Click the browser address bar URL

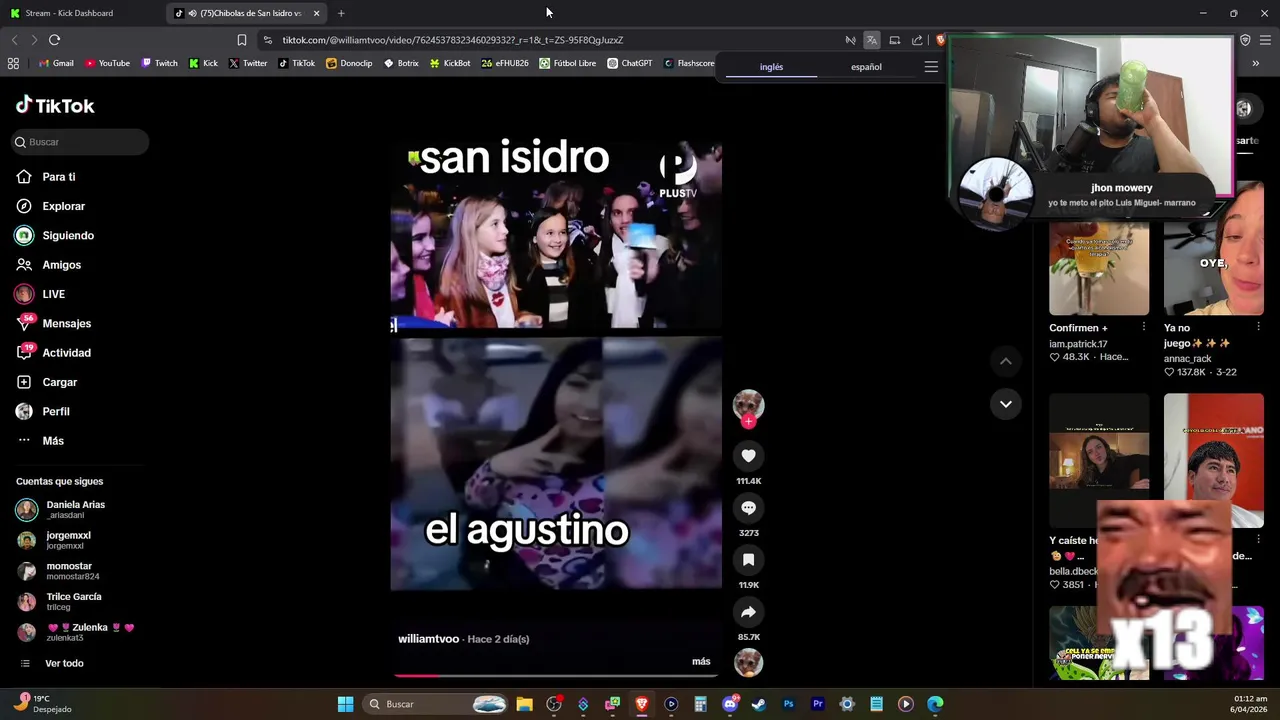(453, 40)
